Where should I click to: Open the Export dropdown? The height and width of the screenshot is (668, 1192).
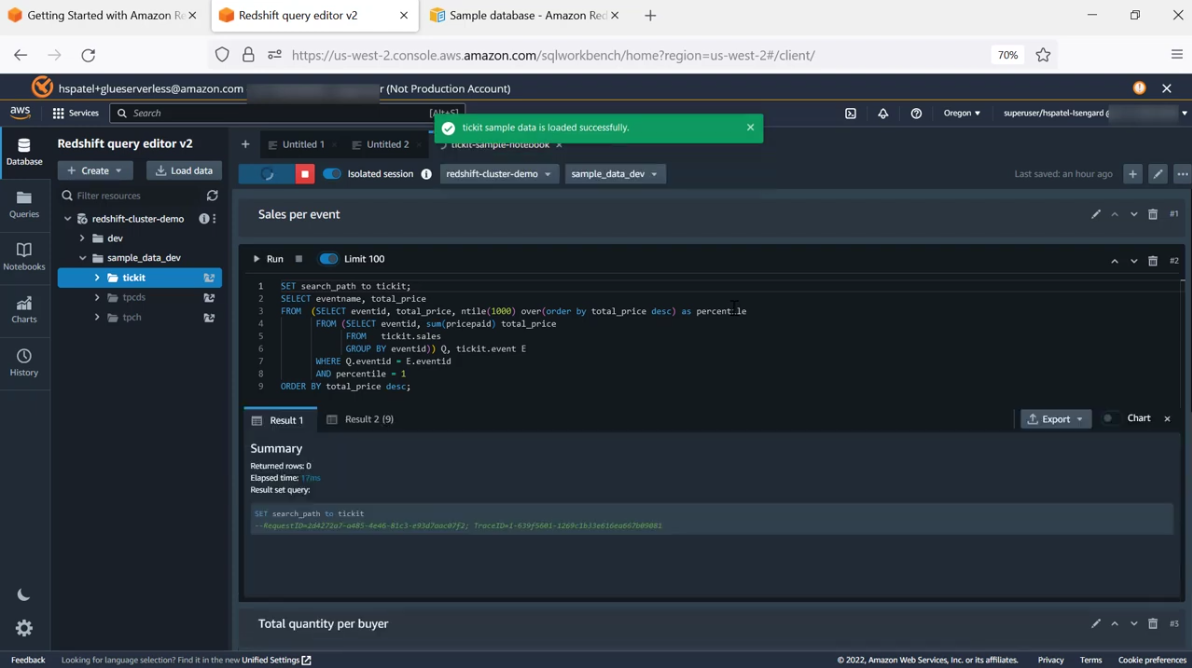click(x=1055, y=419)
